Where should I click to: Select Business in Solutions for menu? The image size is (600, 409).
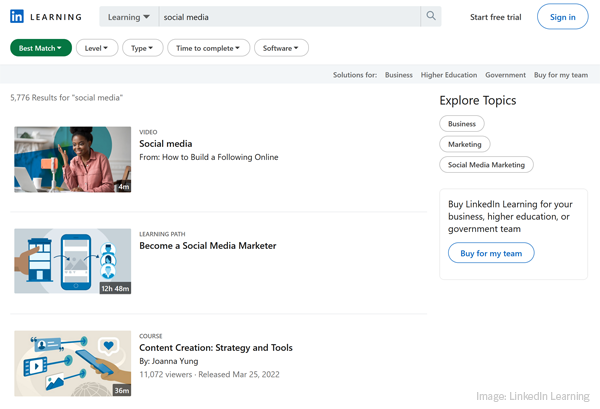coord(398,75)
